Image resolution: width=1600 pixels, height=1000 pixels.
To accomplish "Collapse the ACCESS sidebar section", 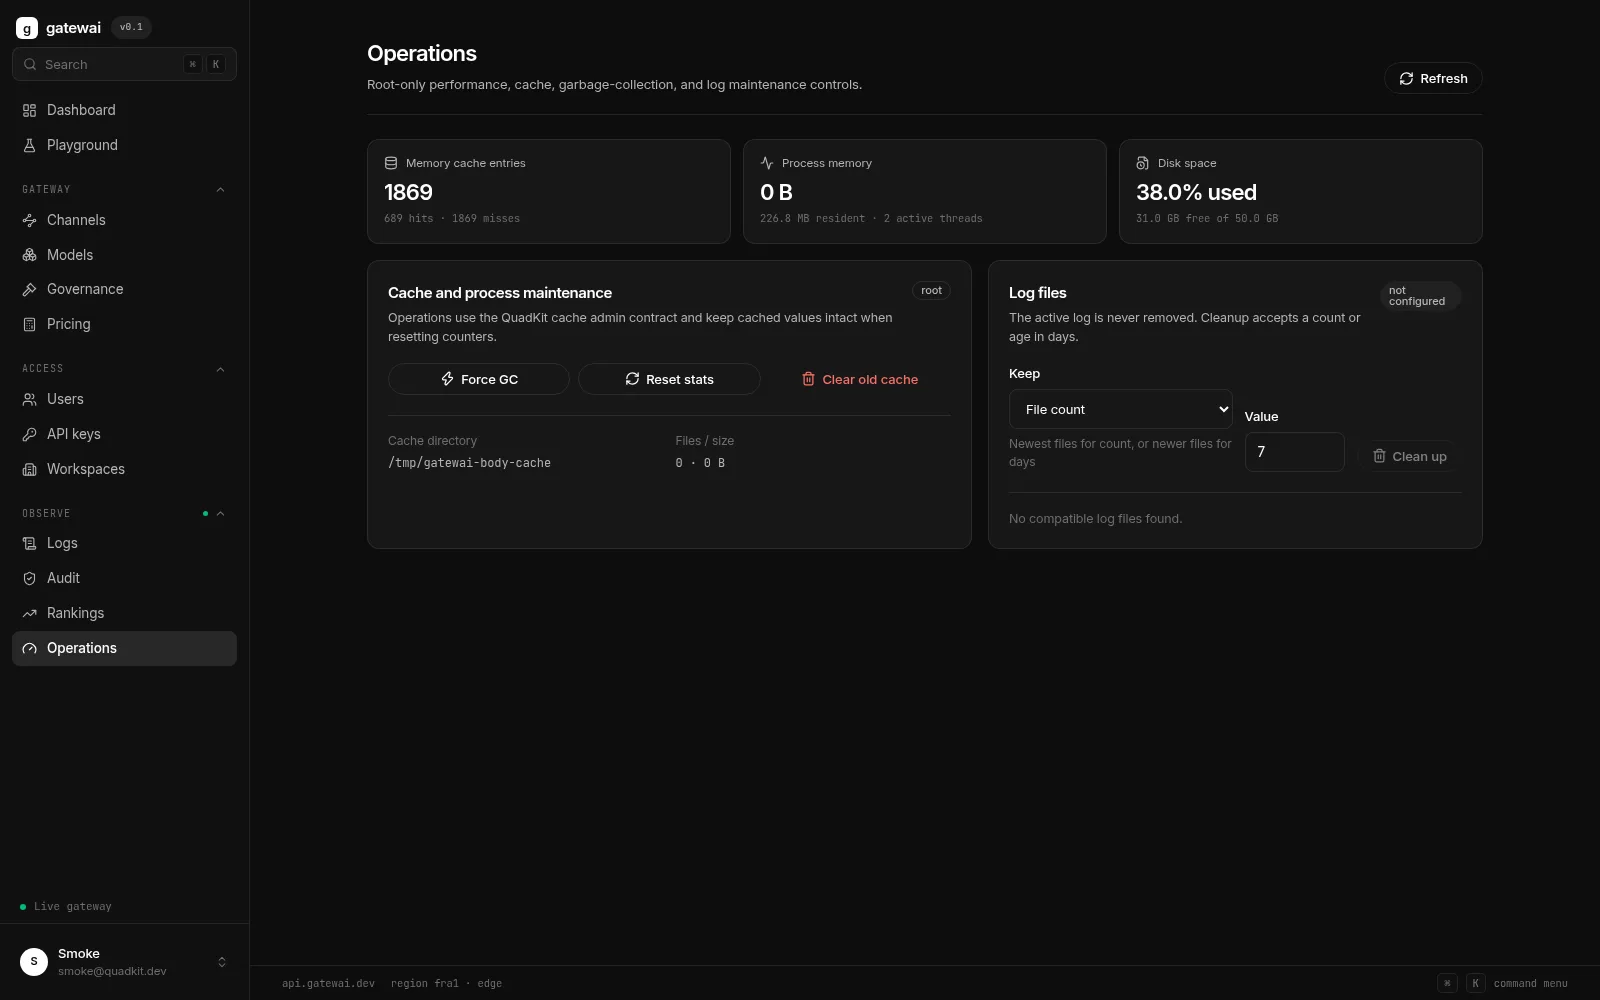I will (x=220, y=369).
